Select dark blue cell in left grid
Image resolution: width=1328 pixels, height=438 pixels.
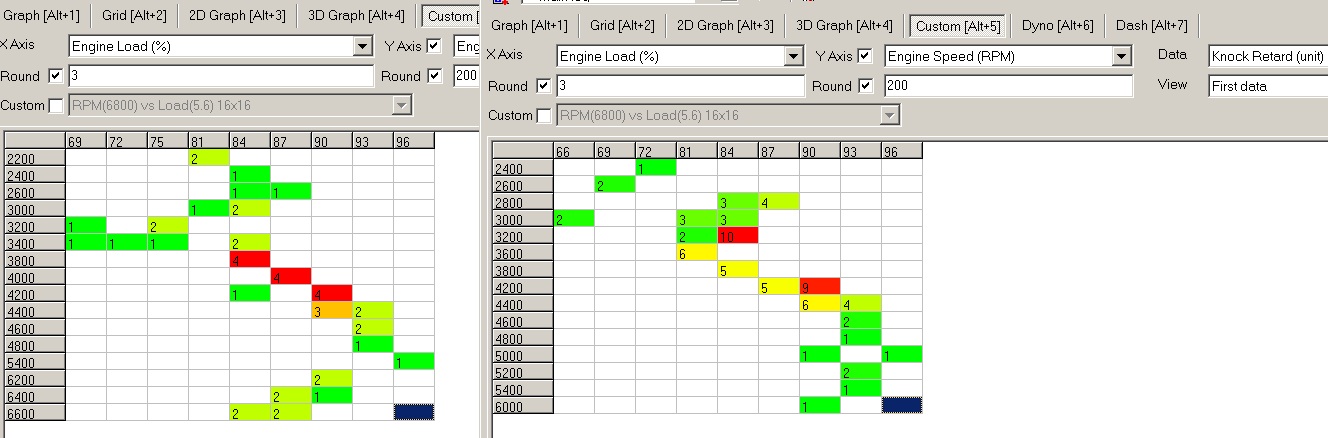[414, 411]
